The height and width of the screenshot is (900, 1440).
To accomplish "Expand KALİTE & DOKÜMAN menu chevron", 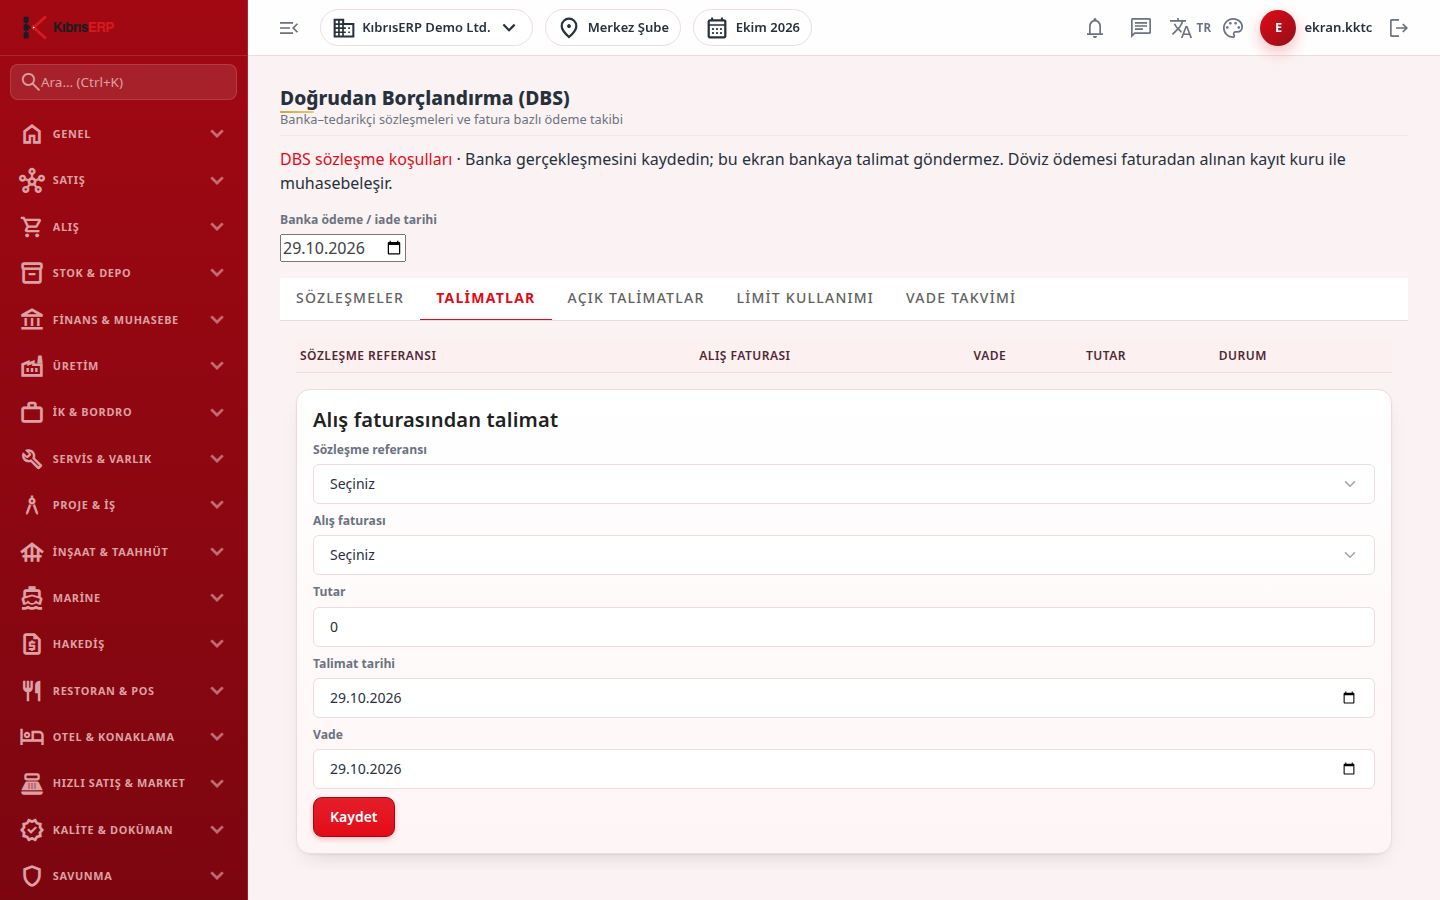I will pos(217,830).
